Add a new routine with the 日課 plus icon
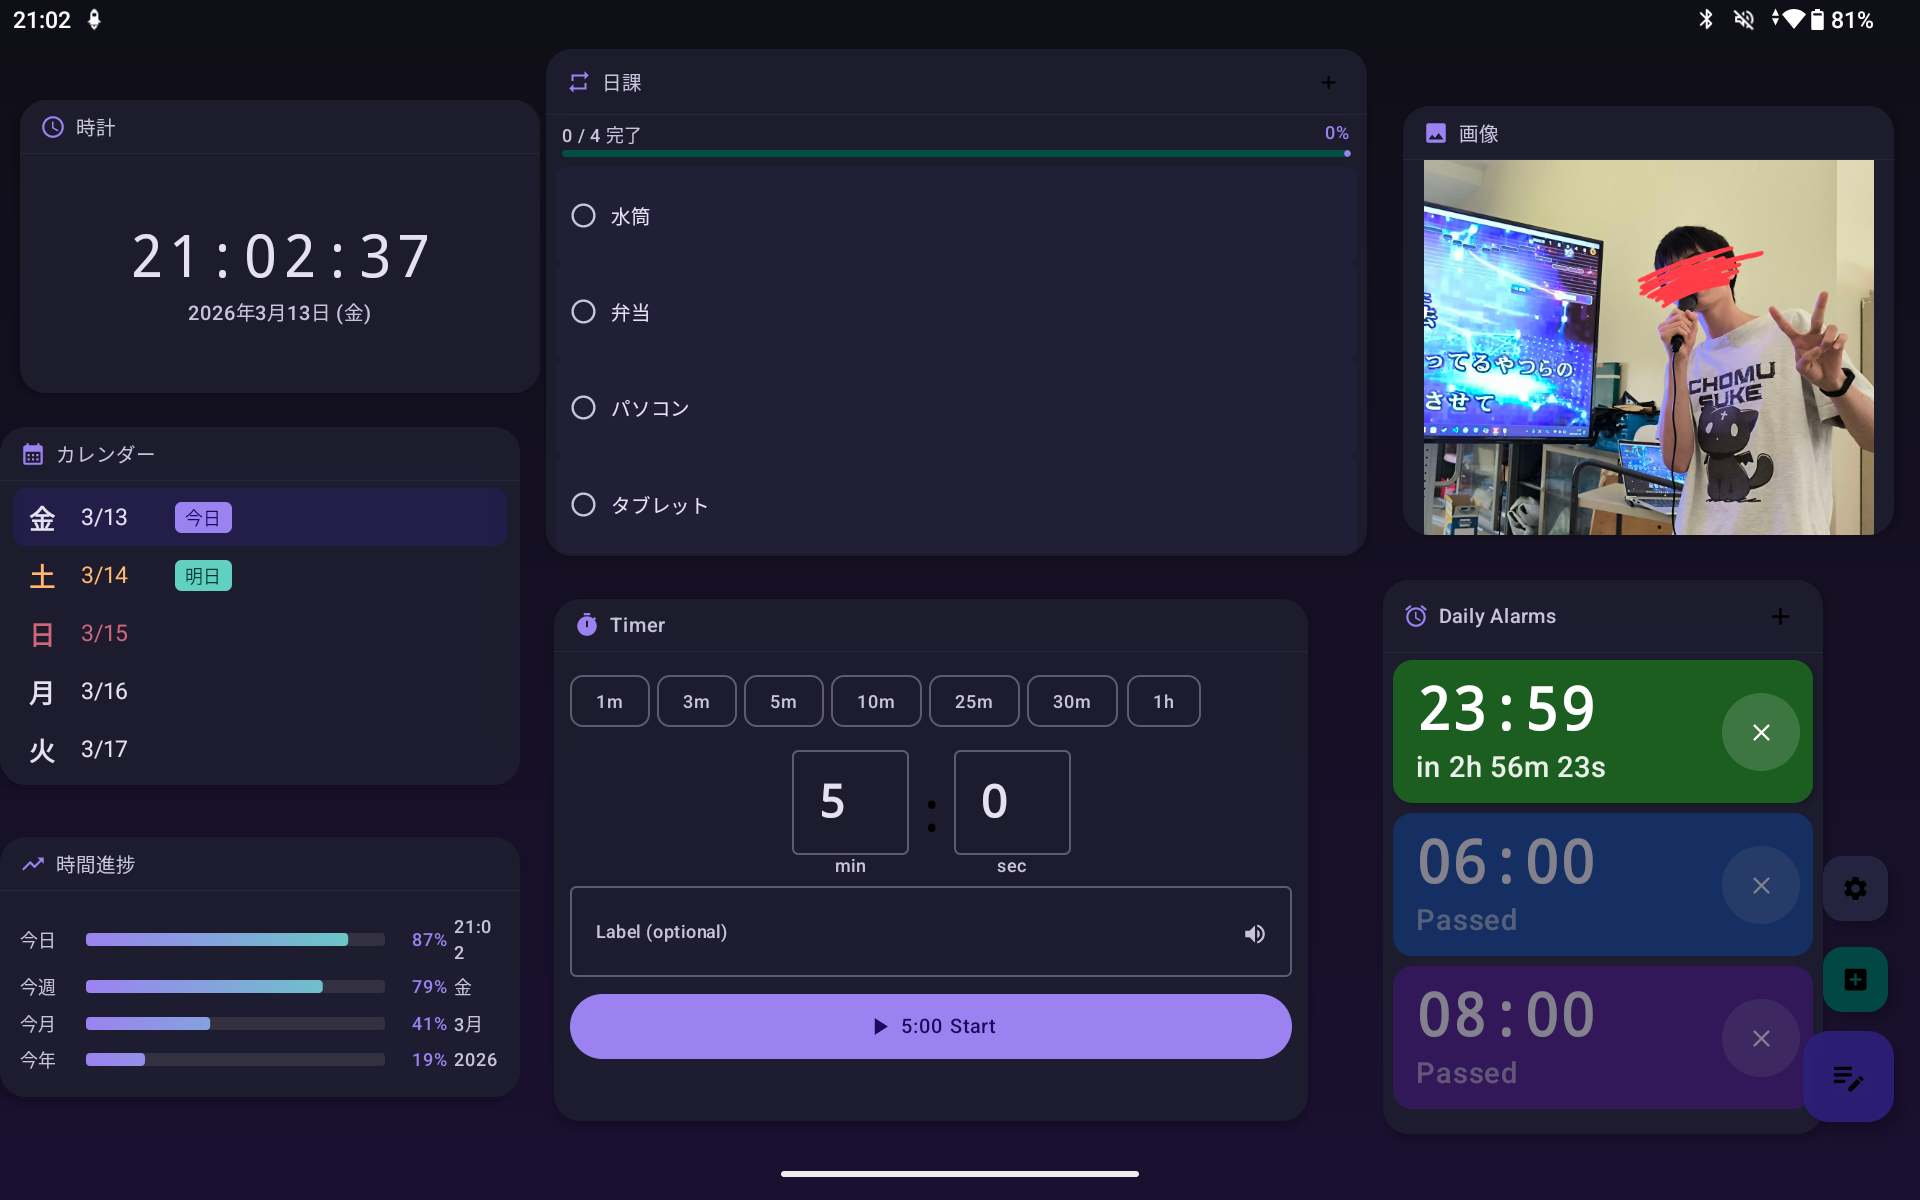Viewport: 1920px width, 1200px height. (1329, 82)
